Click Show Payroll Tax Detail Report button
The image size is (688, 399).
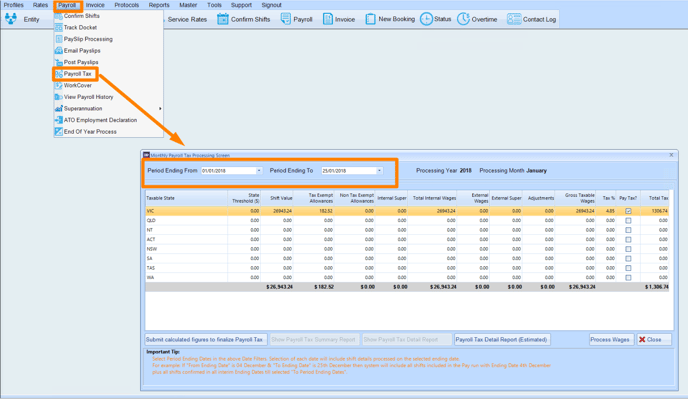[407, 340]
